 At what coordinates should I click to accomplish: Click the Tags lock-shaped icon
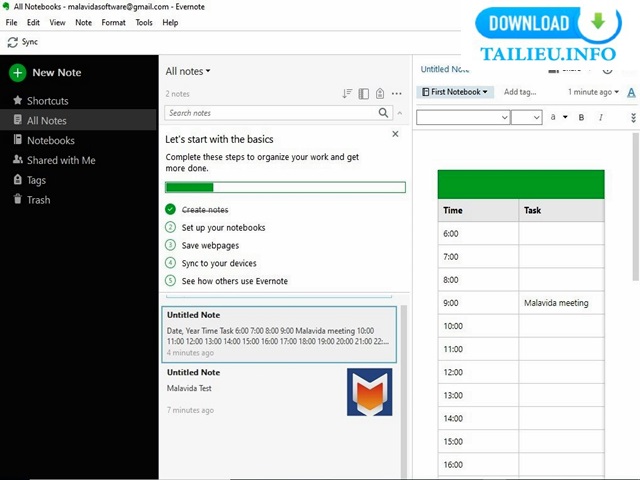18,179
